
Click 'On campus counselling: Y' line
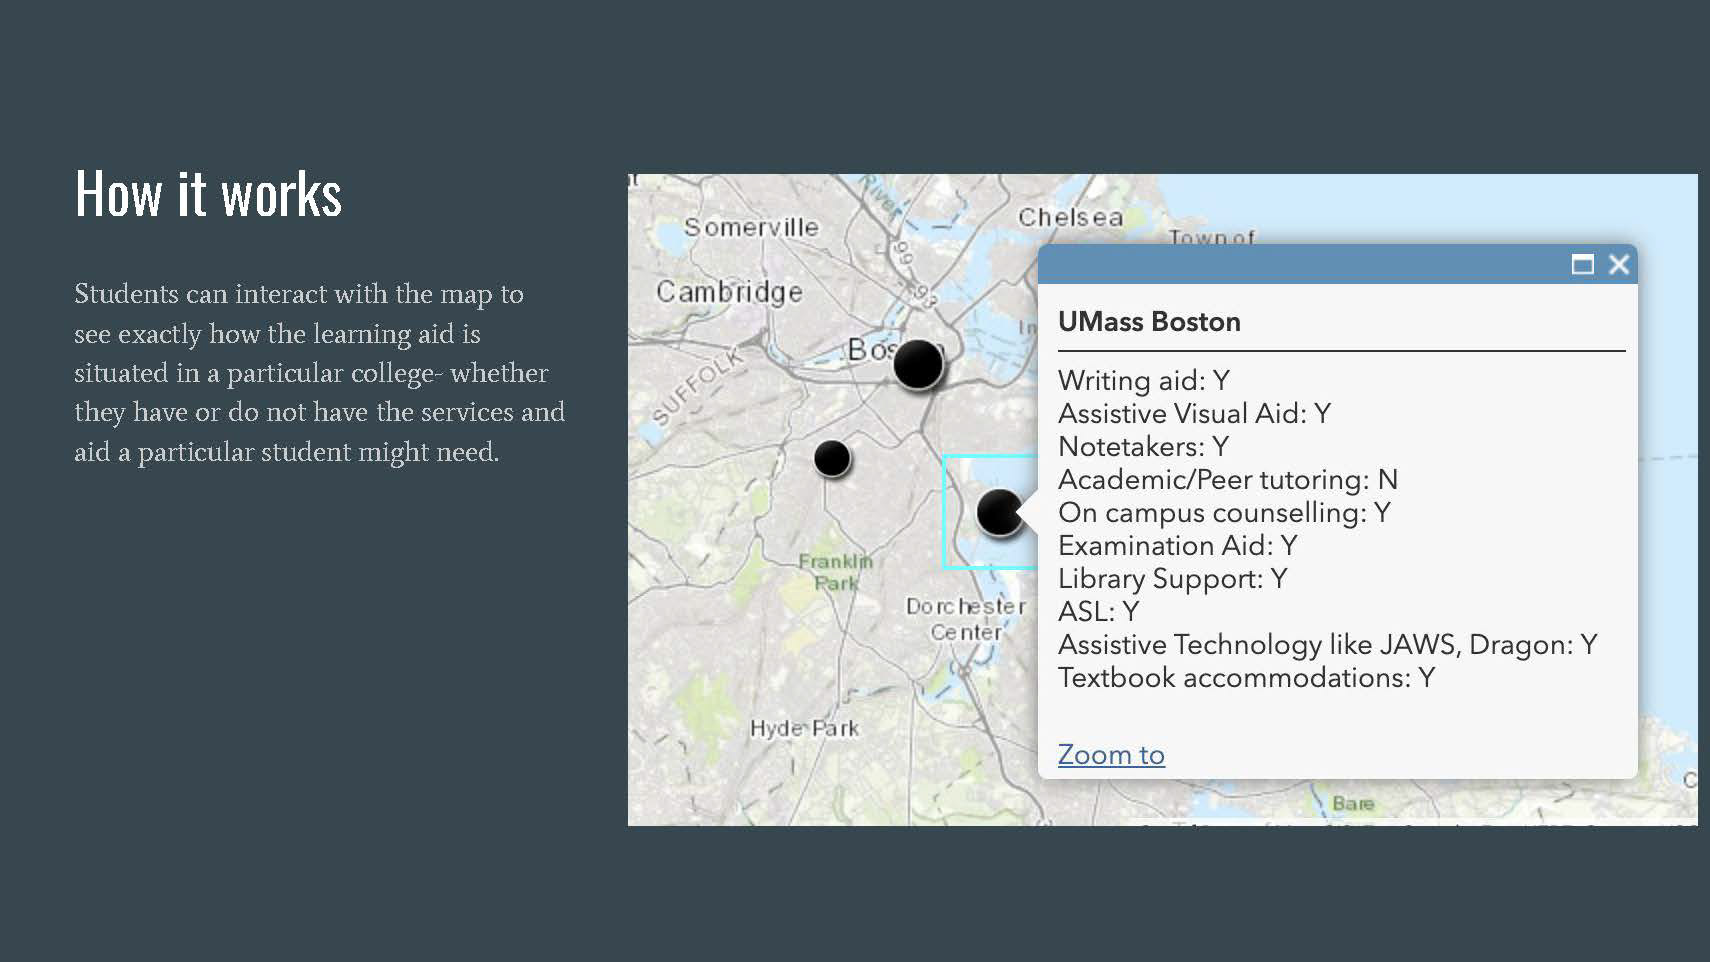1225,513
